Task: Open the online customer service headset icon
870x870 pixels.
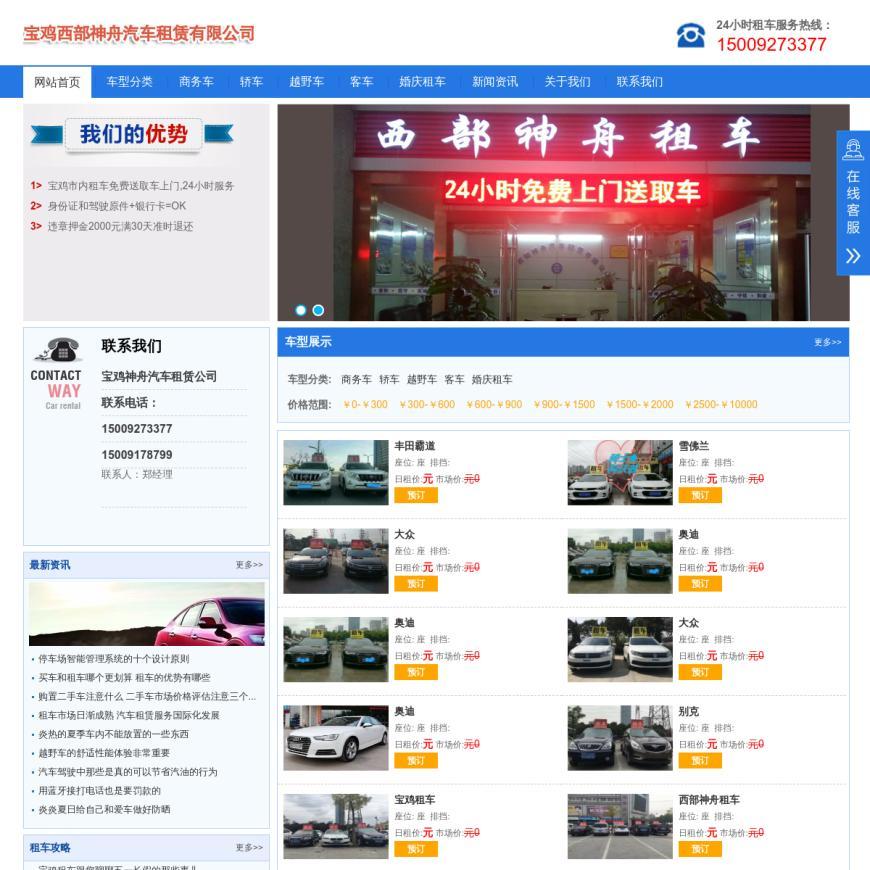Action: pyautogui.click(x=853, y=150)
